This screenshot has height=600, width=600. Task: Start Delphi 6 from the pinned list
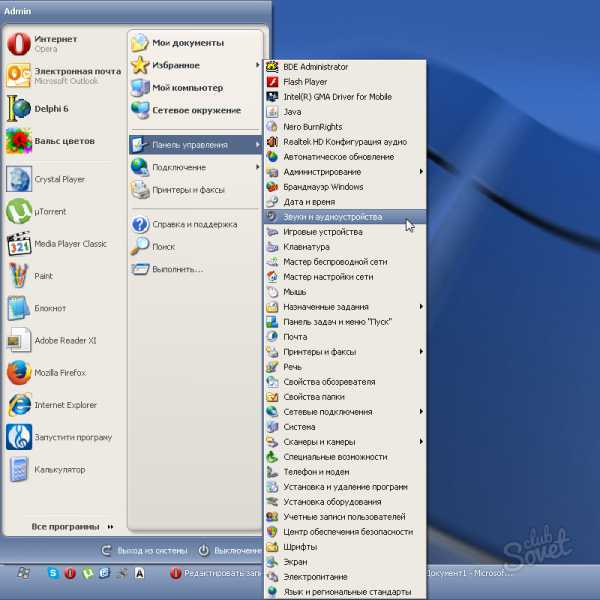63,108
